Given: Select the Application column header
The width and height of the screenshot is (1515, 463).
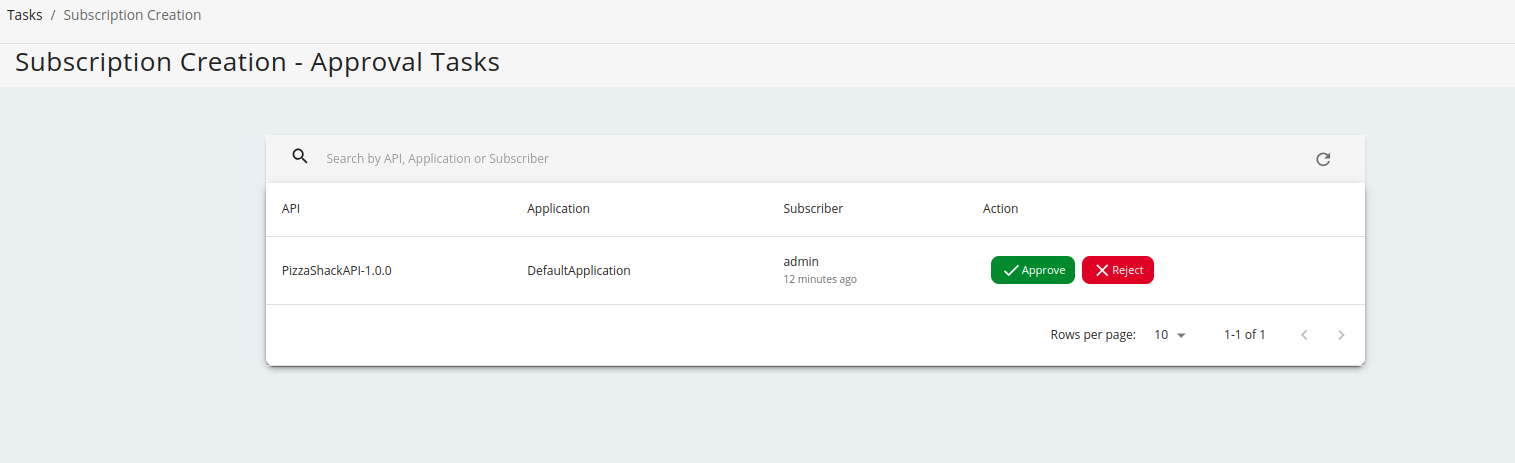Looking at the screenshot, I should click(x=558, y=209).
